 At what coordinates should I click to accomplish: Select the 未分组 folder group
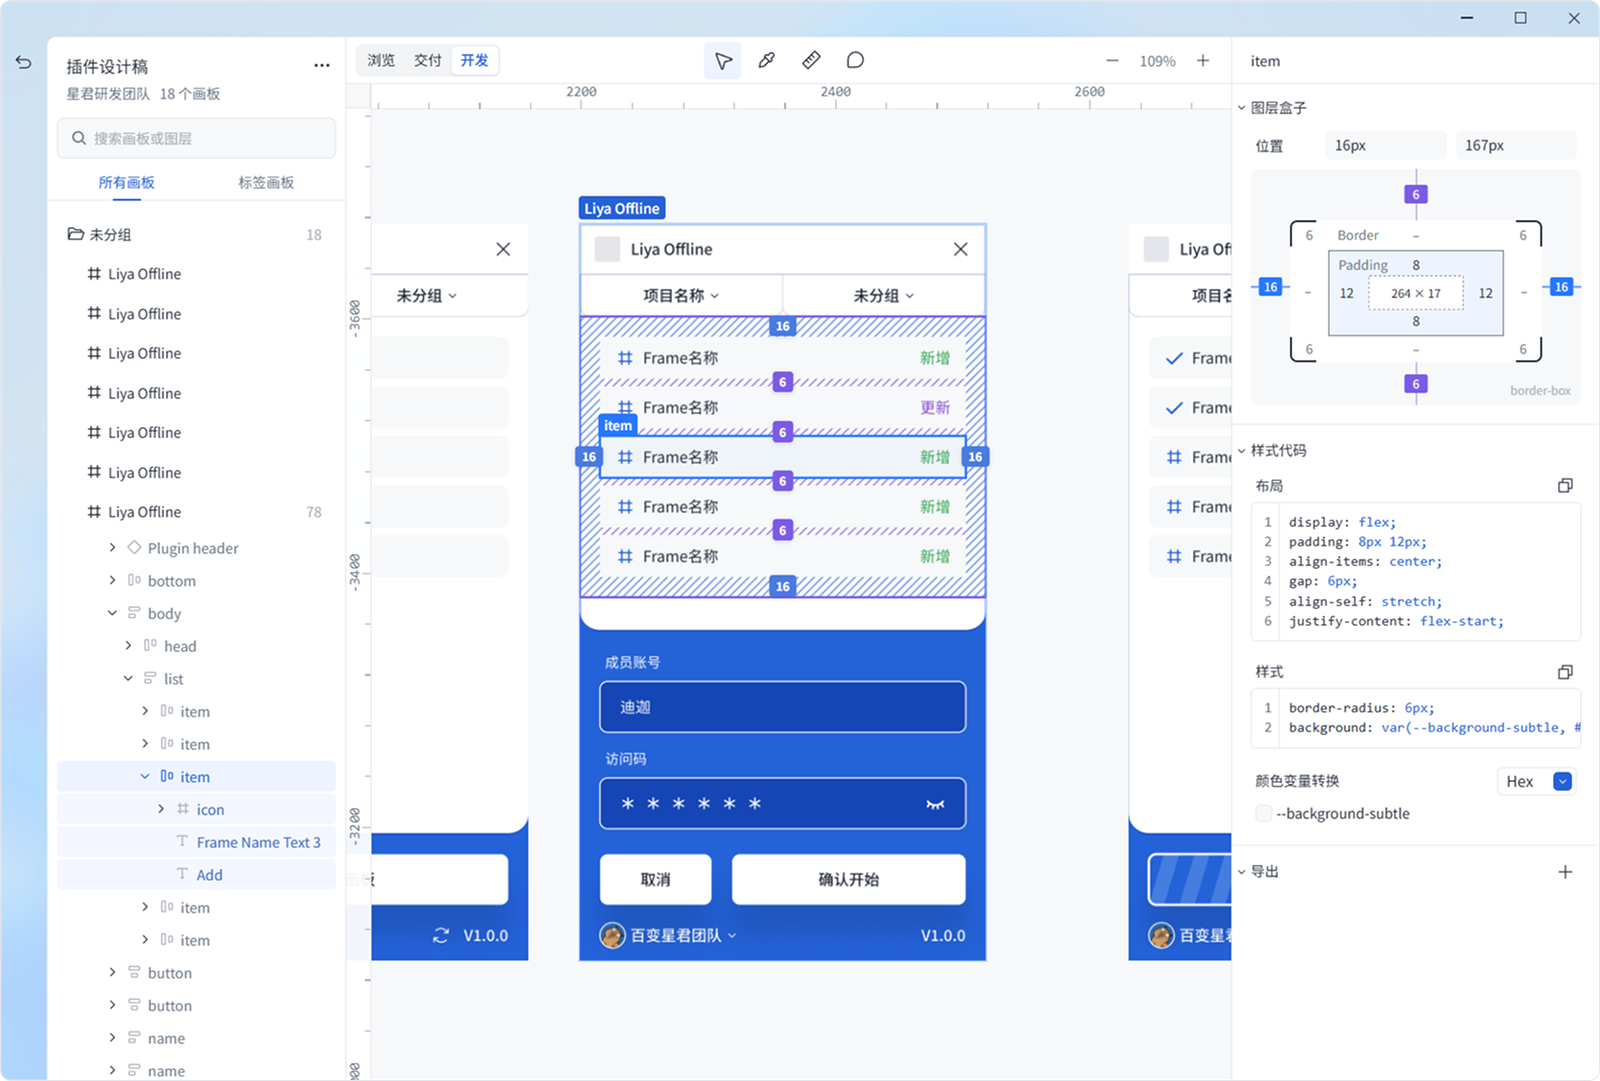196,235
